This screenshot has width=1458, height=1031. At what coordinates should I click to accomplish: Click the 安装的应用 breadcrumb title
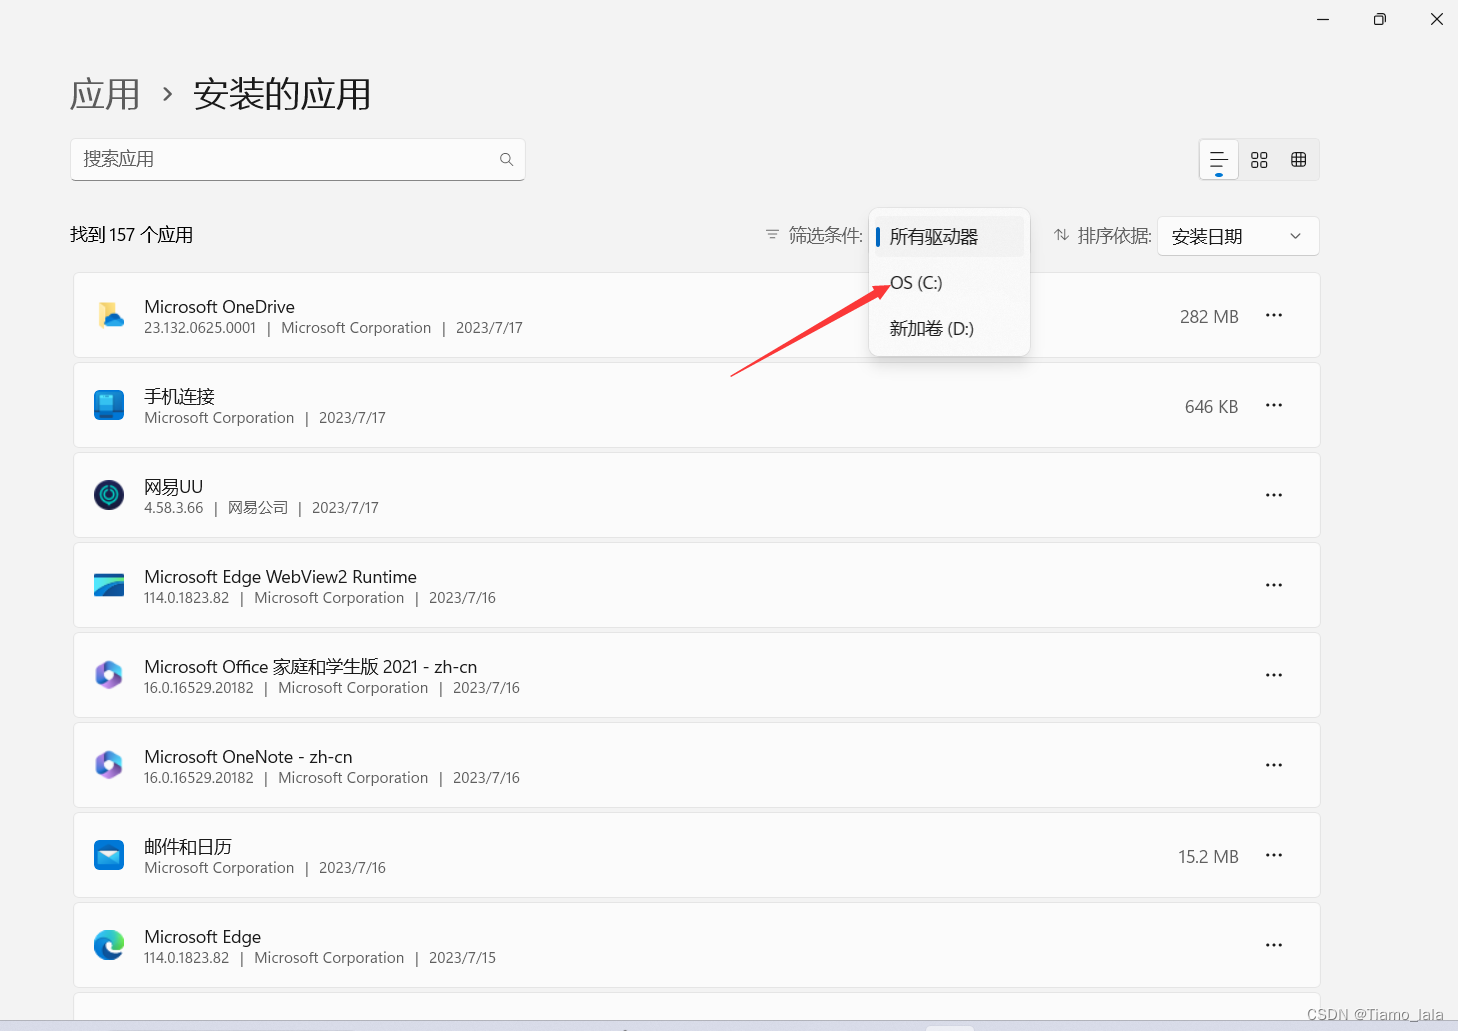tap(282, 95)
